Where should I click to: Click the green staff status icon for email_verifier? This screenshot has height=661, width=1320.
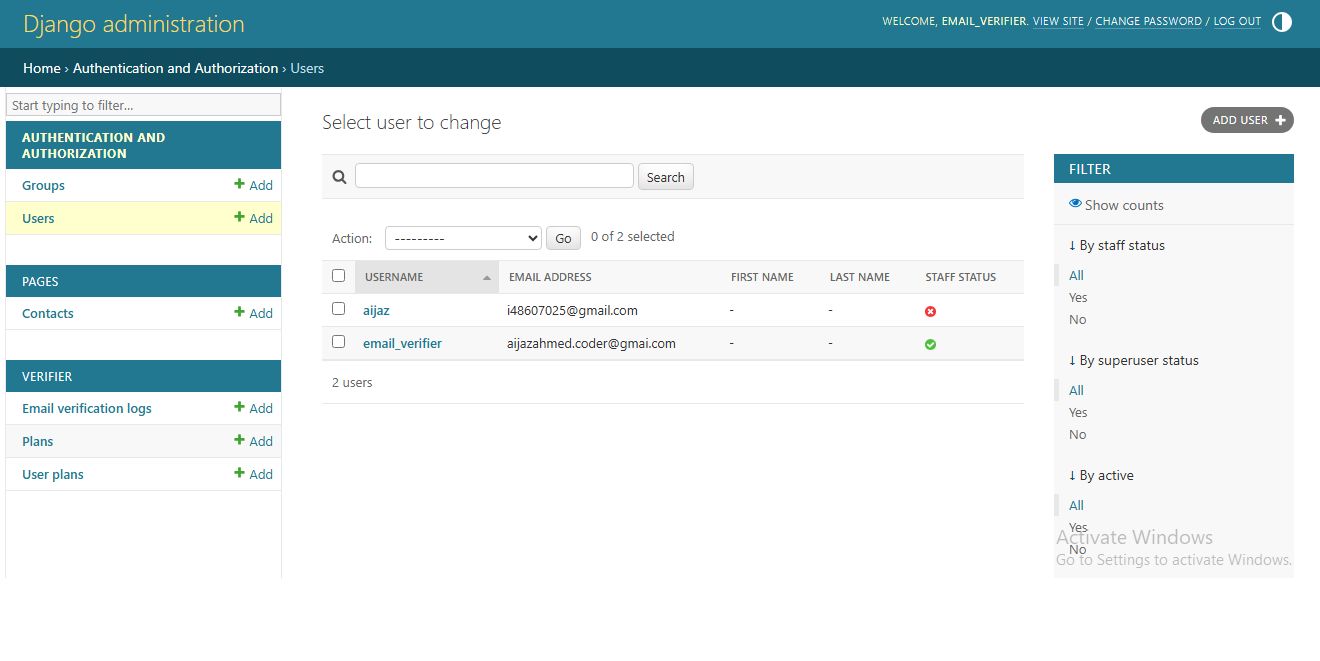[x=930, y=344]
